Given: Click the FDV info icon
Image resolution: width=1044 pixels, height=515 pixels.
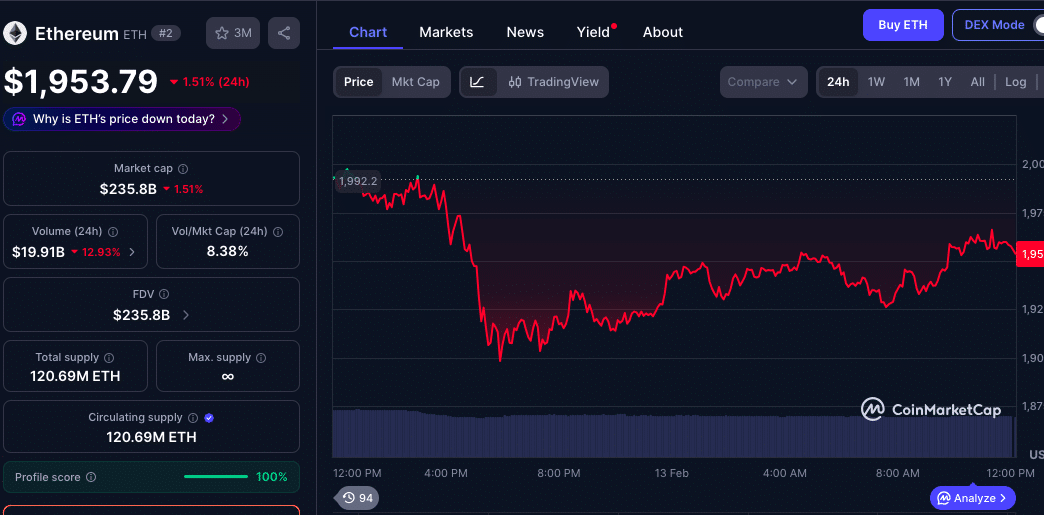Looking at the screenshot, I should [164, 294].
